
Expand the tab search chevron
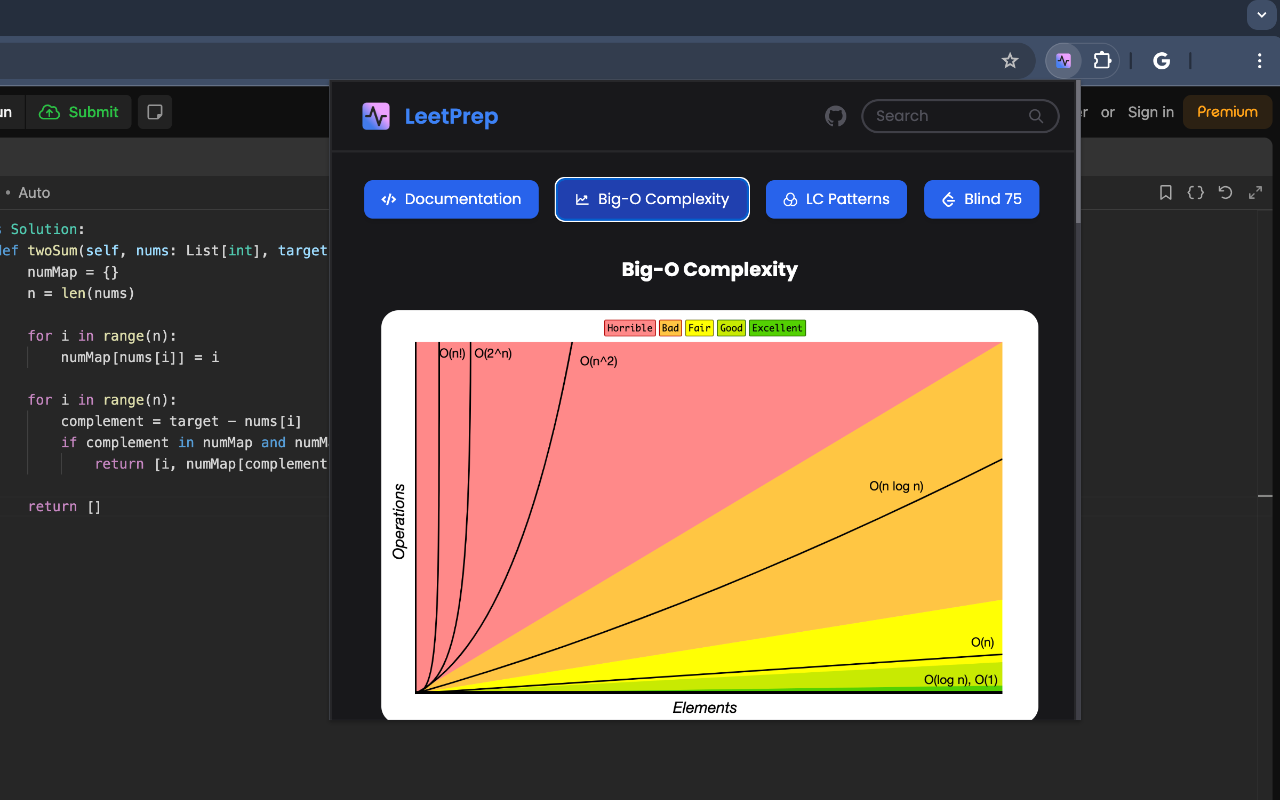[x=1261, y=15]
